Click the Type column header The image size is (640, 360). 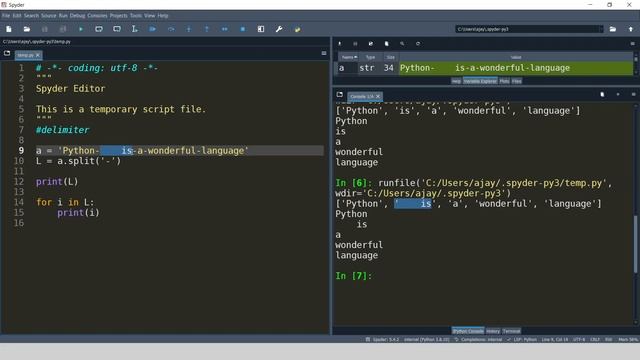click(370, 57)
